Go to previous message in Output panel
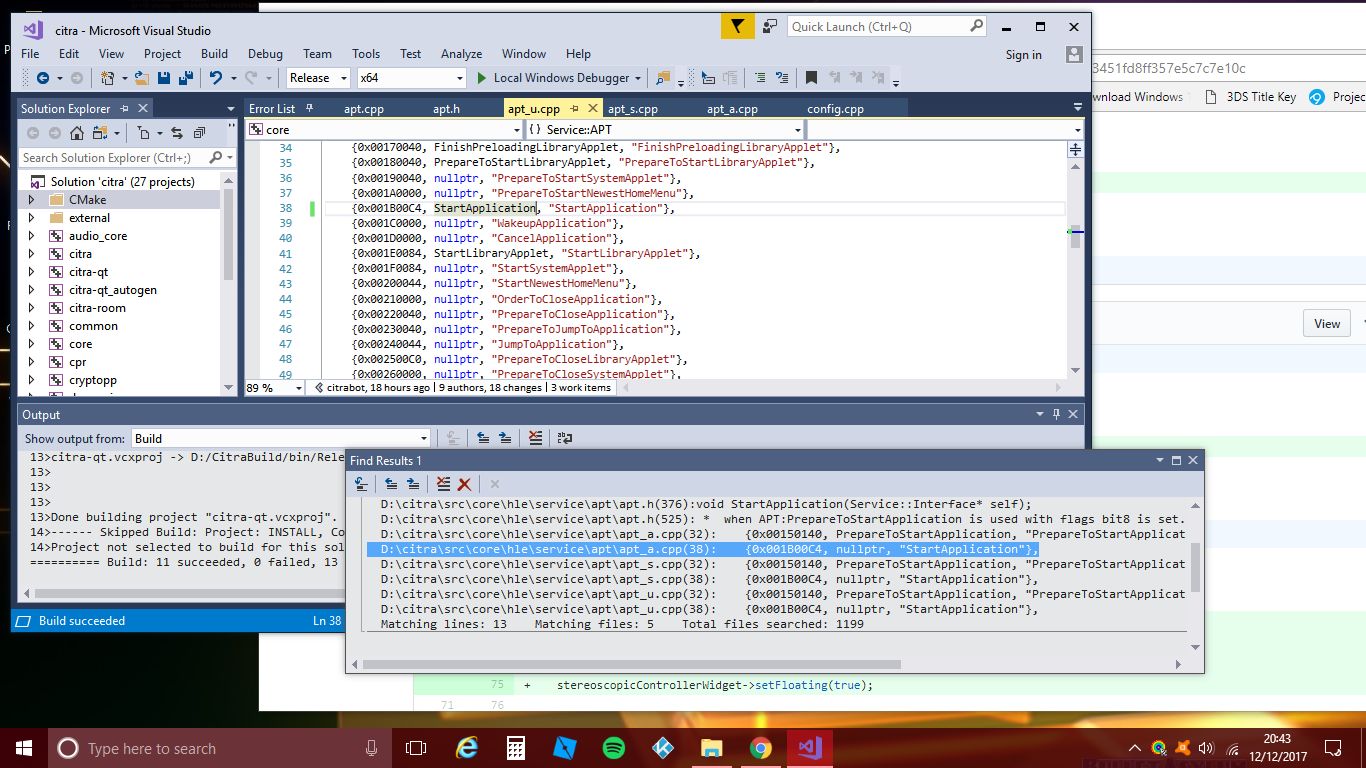Screen dimensions: 1366x768 point(483,438)
